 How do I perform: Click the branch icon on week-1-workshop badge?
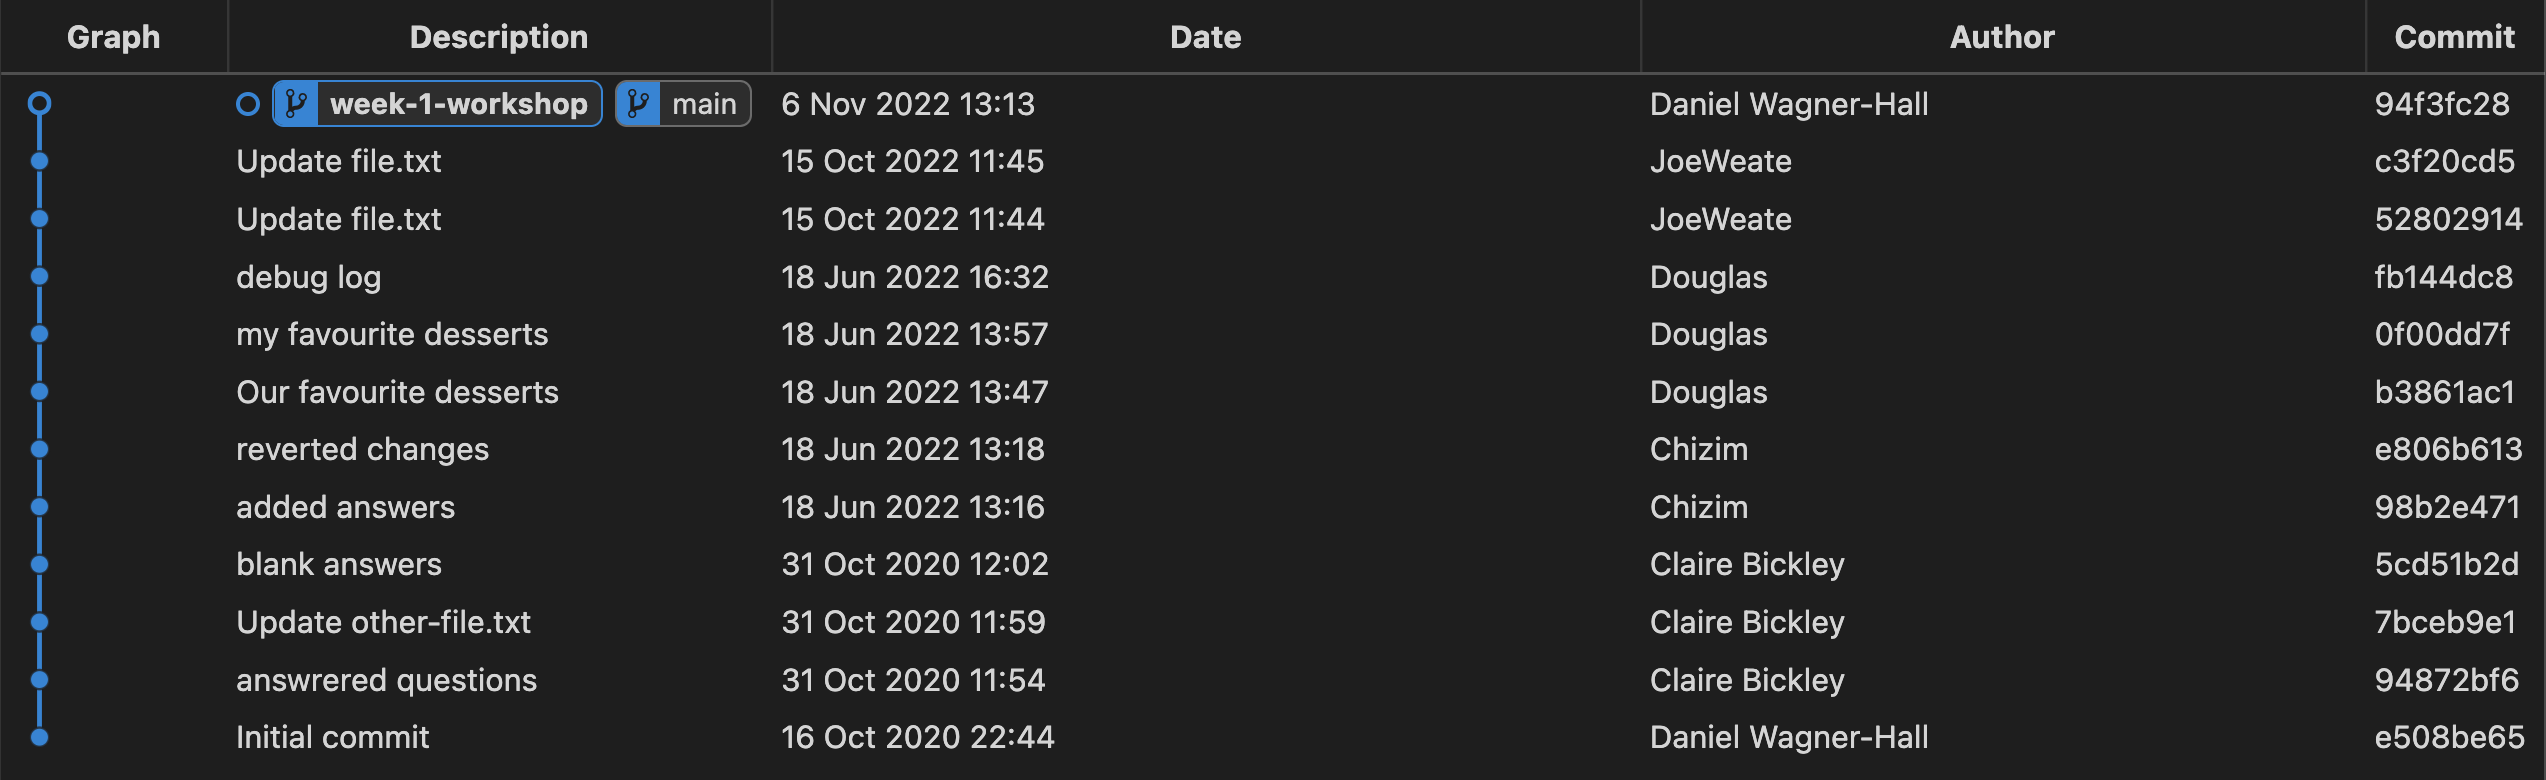coord(295,103)
